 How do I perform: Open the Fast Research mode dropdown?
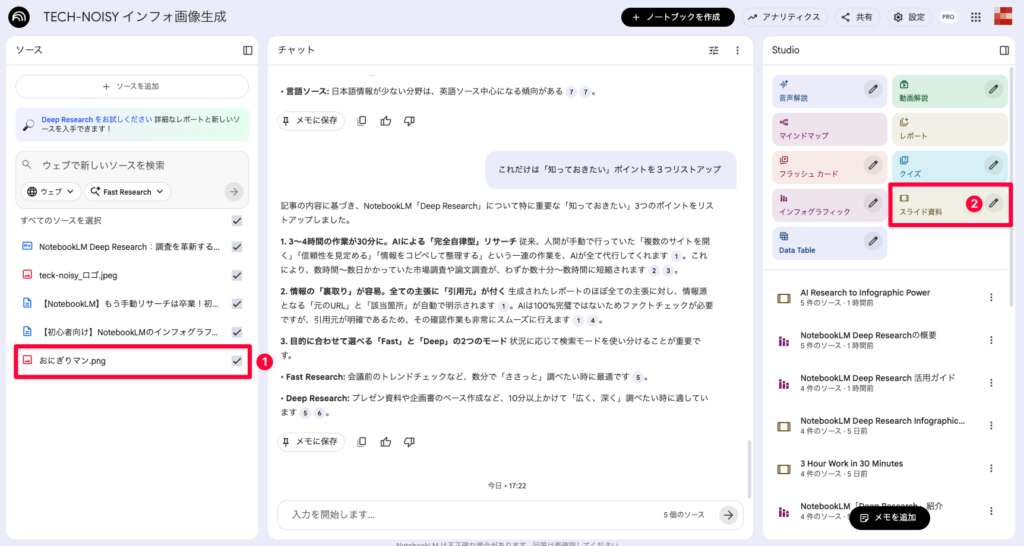pos(127,191)
